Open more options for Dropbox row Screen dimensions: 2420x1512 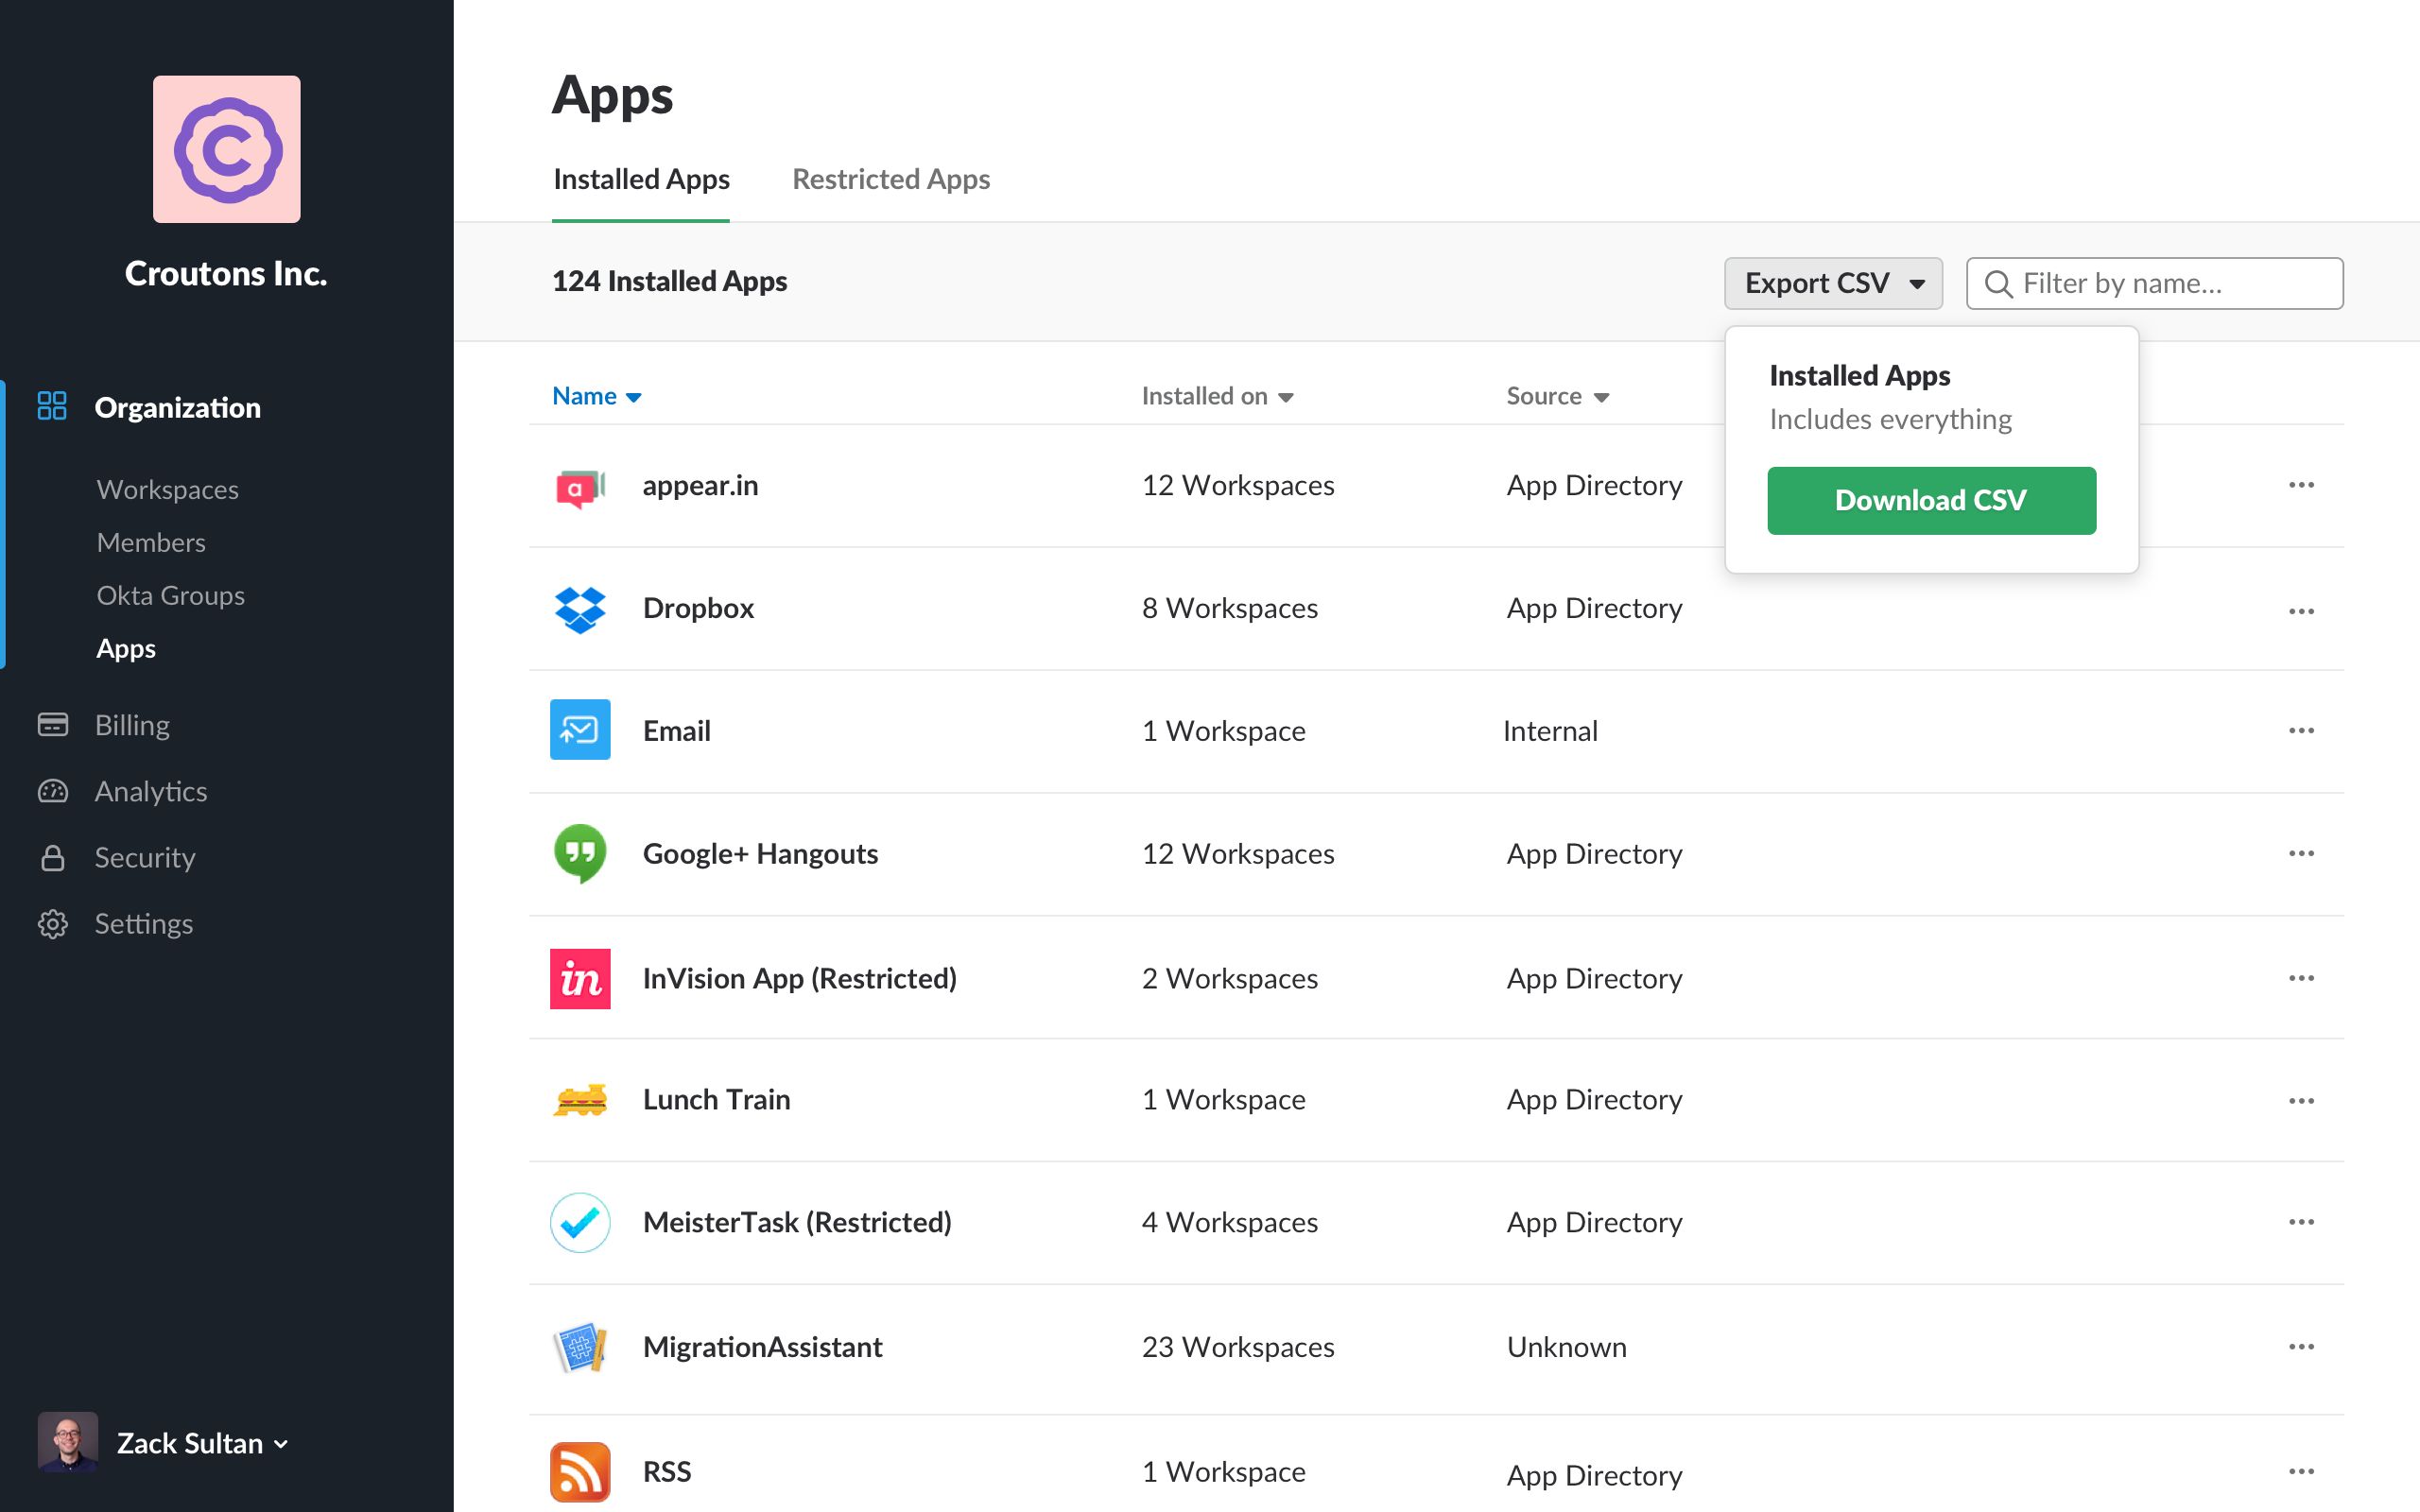coord(2301,610)
